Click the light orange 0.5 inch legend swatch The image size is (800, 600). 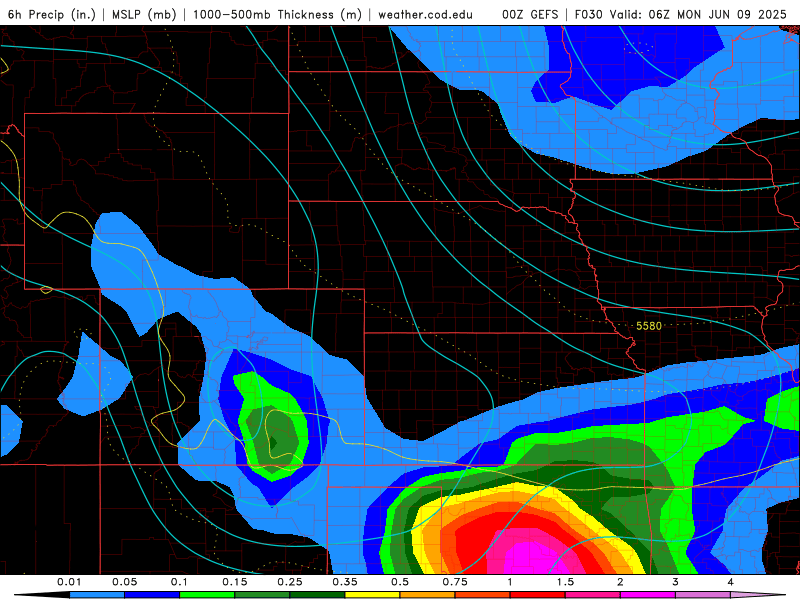428,595
